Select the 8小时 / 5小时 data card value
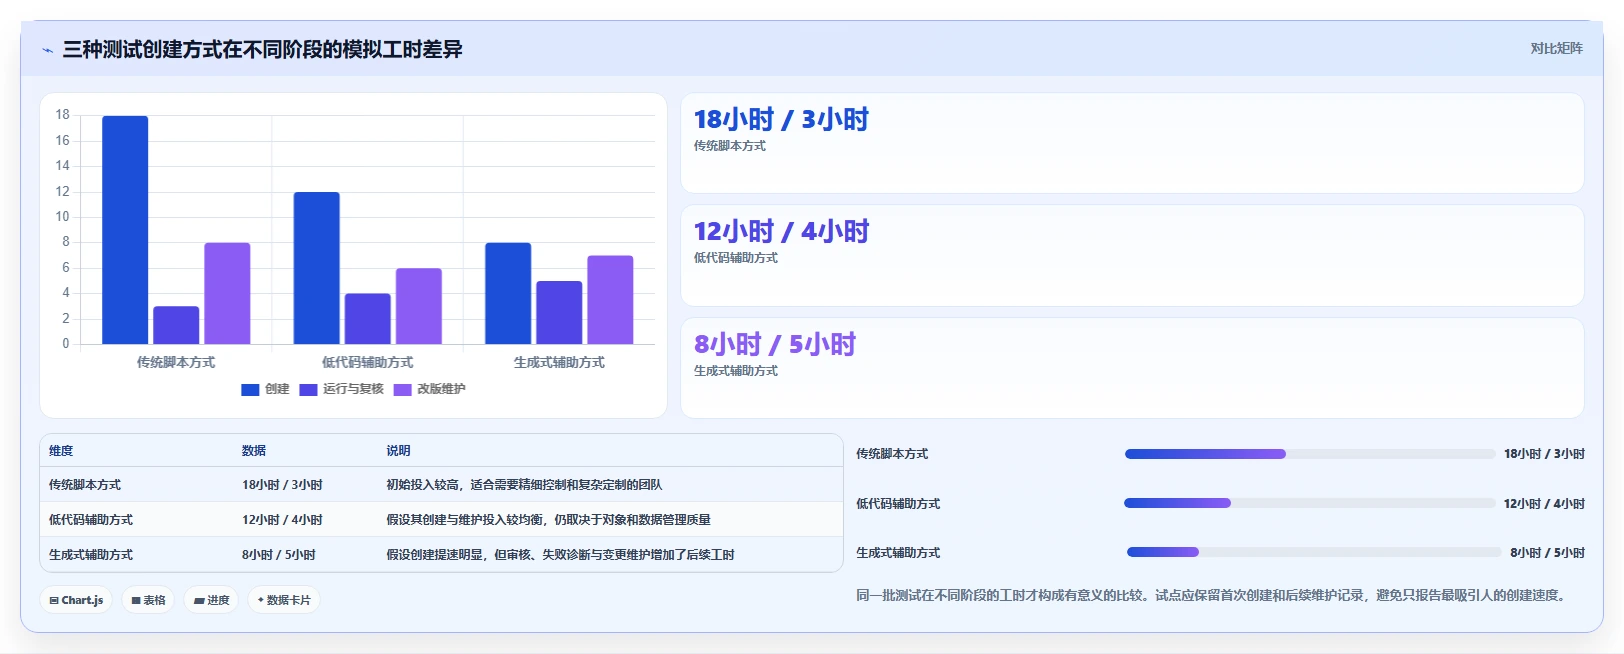The height and width of the screenshot is (654, 1624). (775, 345)
